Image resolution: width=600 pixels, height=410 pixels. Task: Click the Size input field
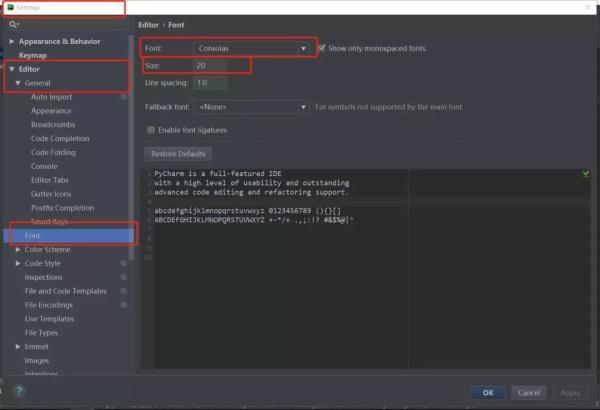click(x=210, y=66)
